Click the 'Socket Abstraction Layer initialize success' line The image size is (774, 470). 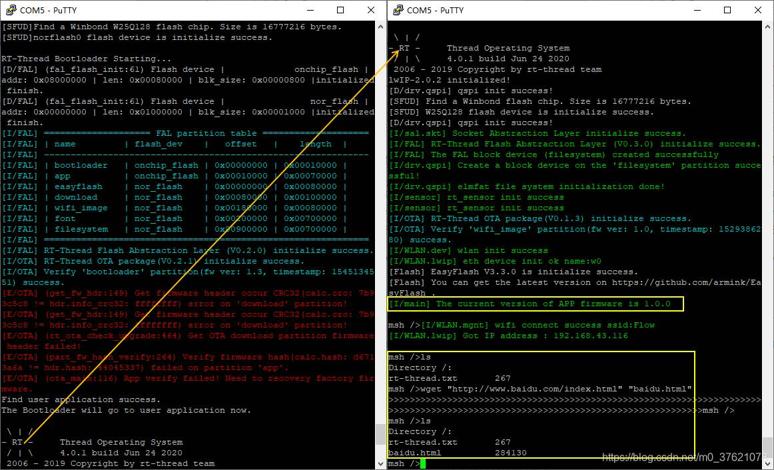click(x=537, y=133)
